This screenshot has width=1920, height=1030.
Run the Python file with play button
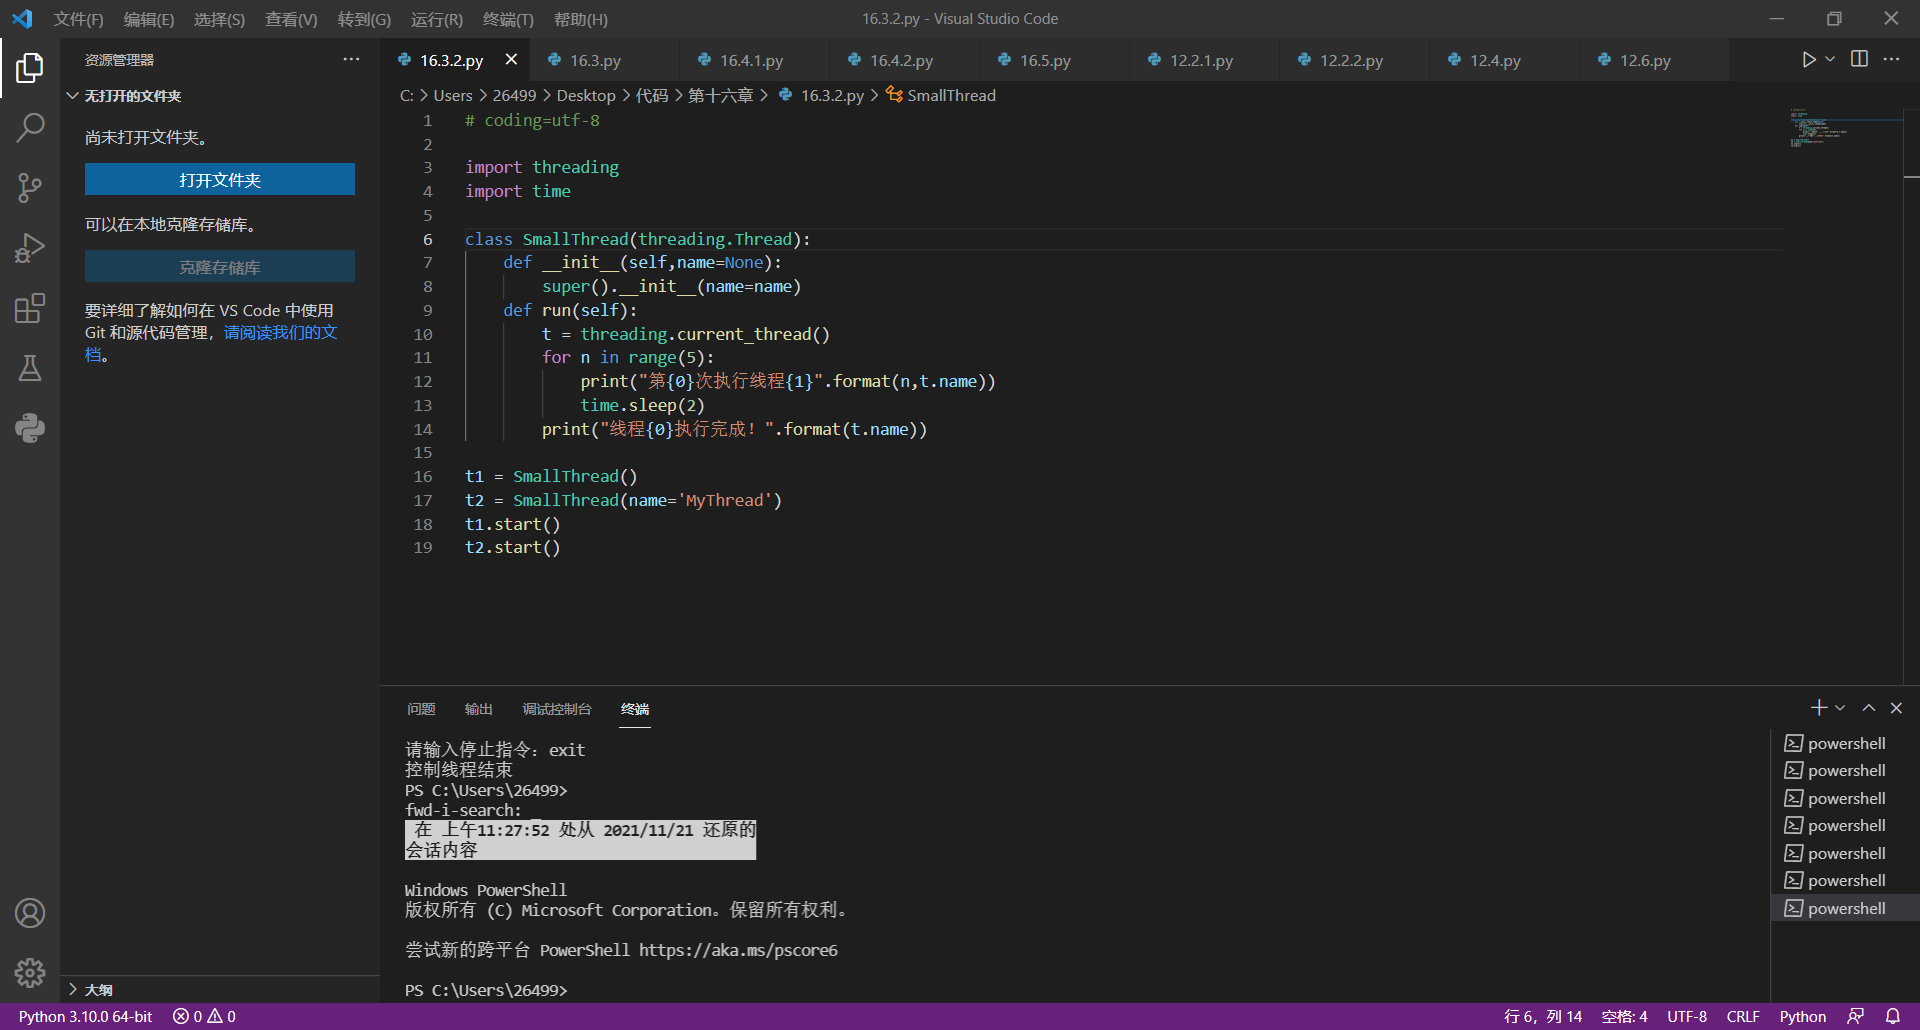point(1808,60)
